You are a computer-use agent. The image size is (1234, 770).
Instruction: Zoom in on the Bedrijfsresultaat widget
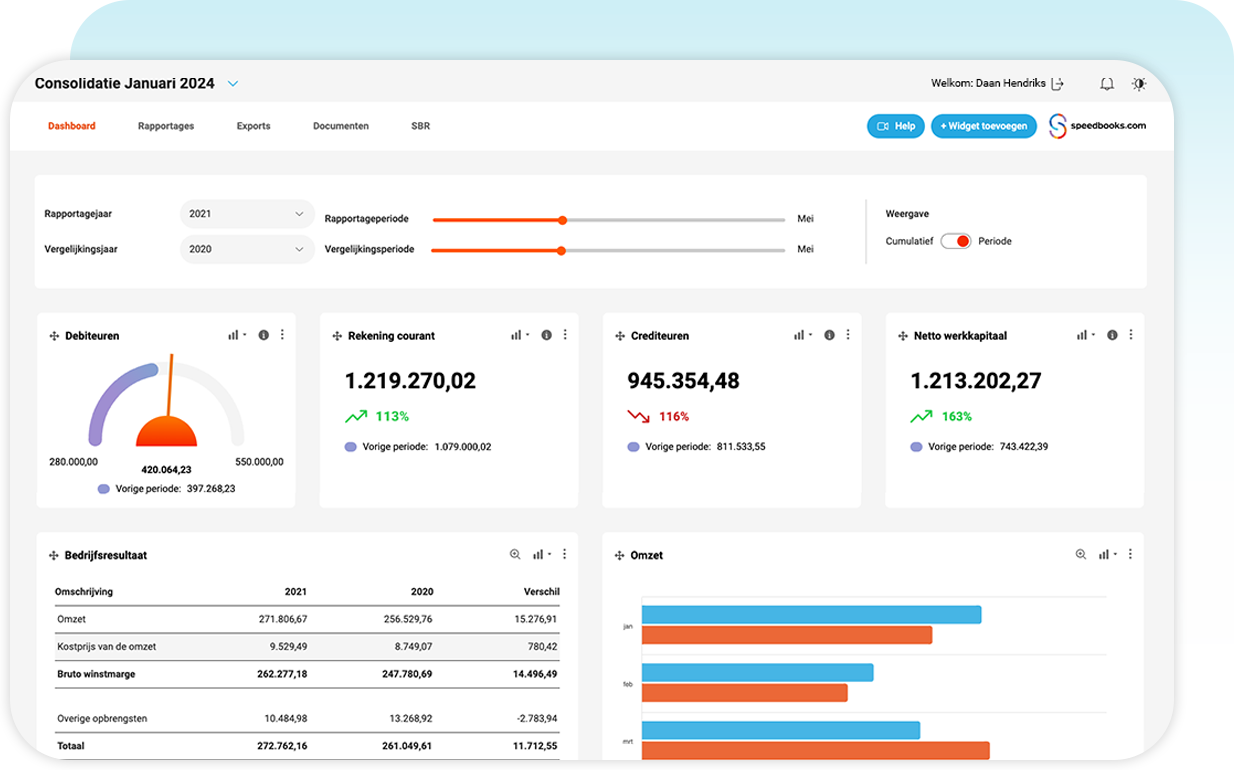click(515, 554)
